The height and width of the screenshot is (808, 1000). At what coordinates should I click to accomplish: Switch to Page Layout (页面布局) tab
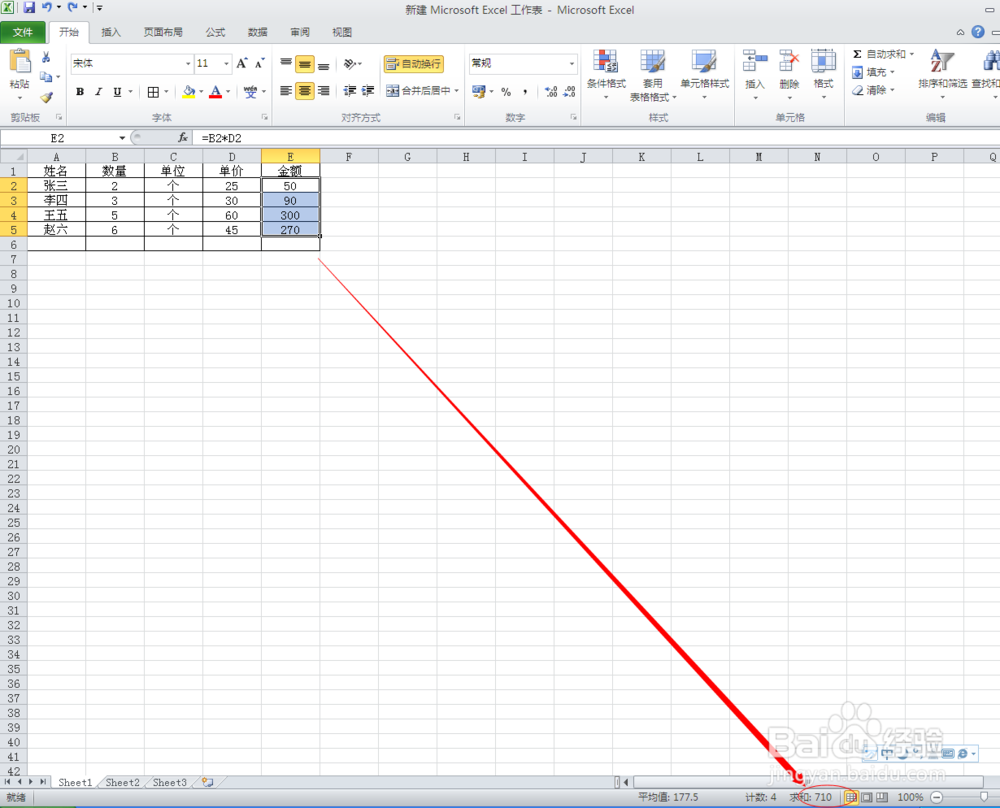pos(163,32)
